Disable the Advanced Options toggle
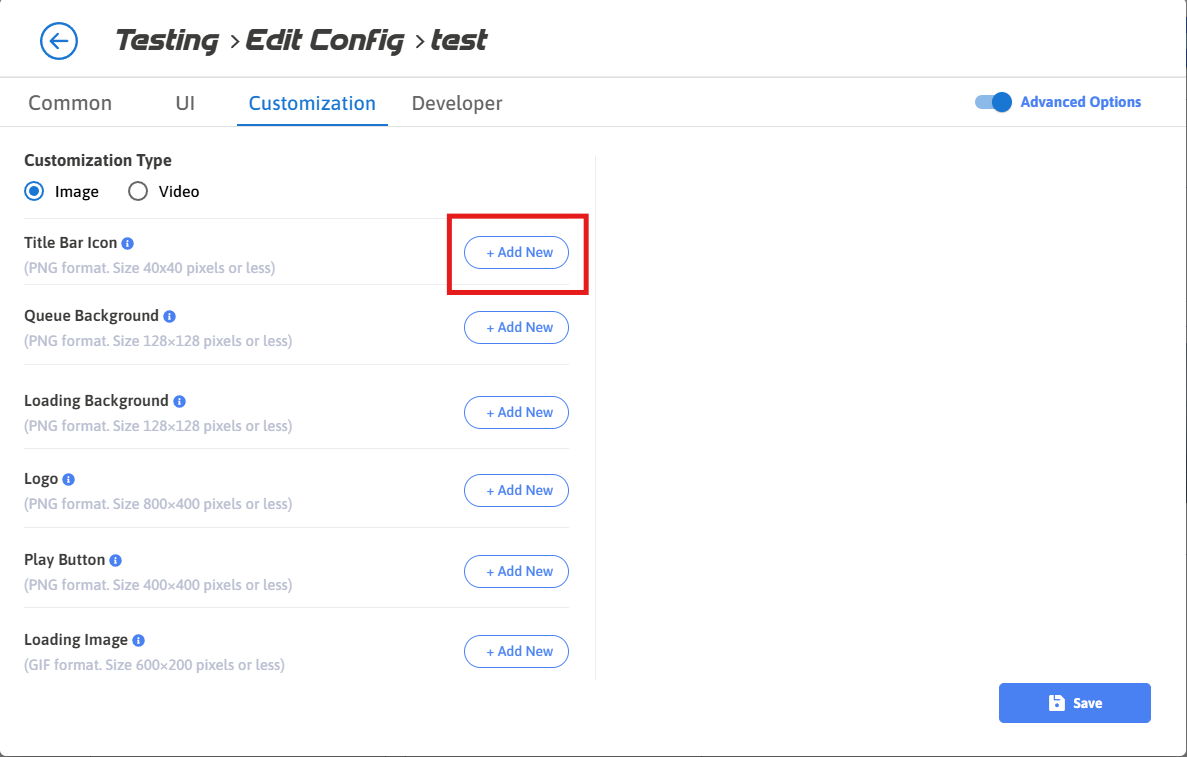Viewport: 1187px width, 757px height. 994,102
